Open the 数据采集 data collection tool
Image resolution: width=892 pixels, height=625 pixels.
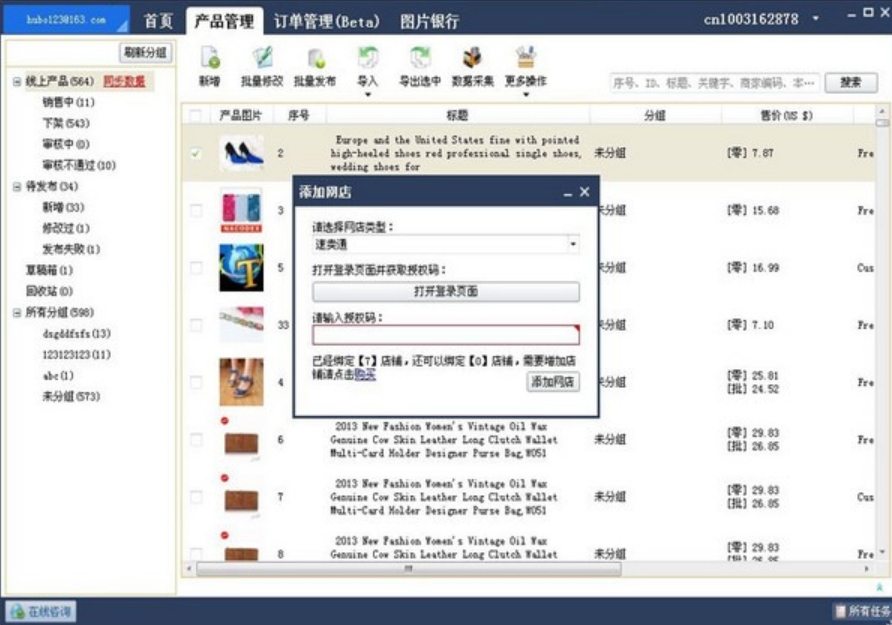coord(472,59)
